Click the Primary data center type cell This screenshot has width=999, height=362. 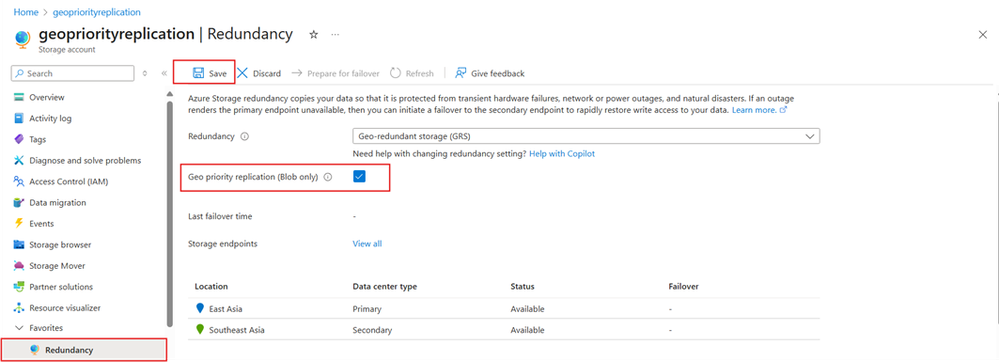pos(367,309)
